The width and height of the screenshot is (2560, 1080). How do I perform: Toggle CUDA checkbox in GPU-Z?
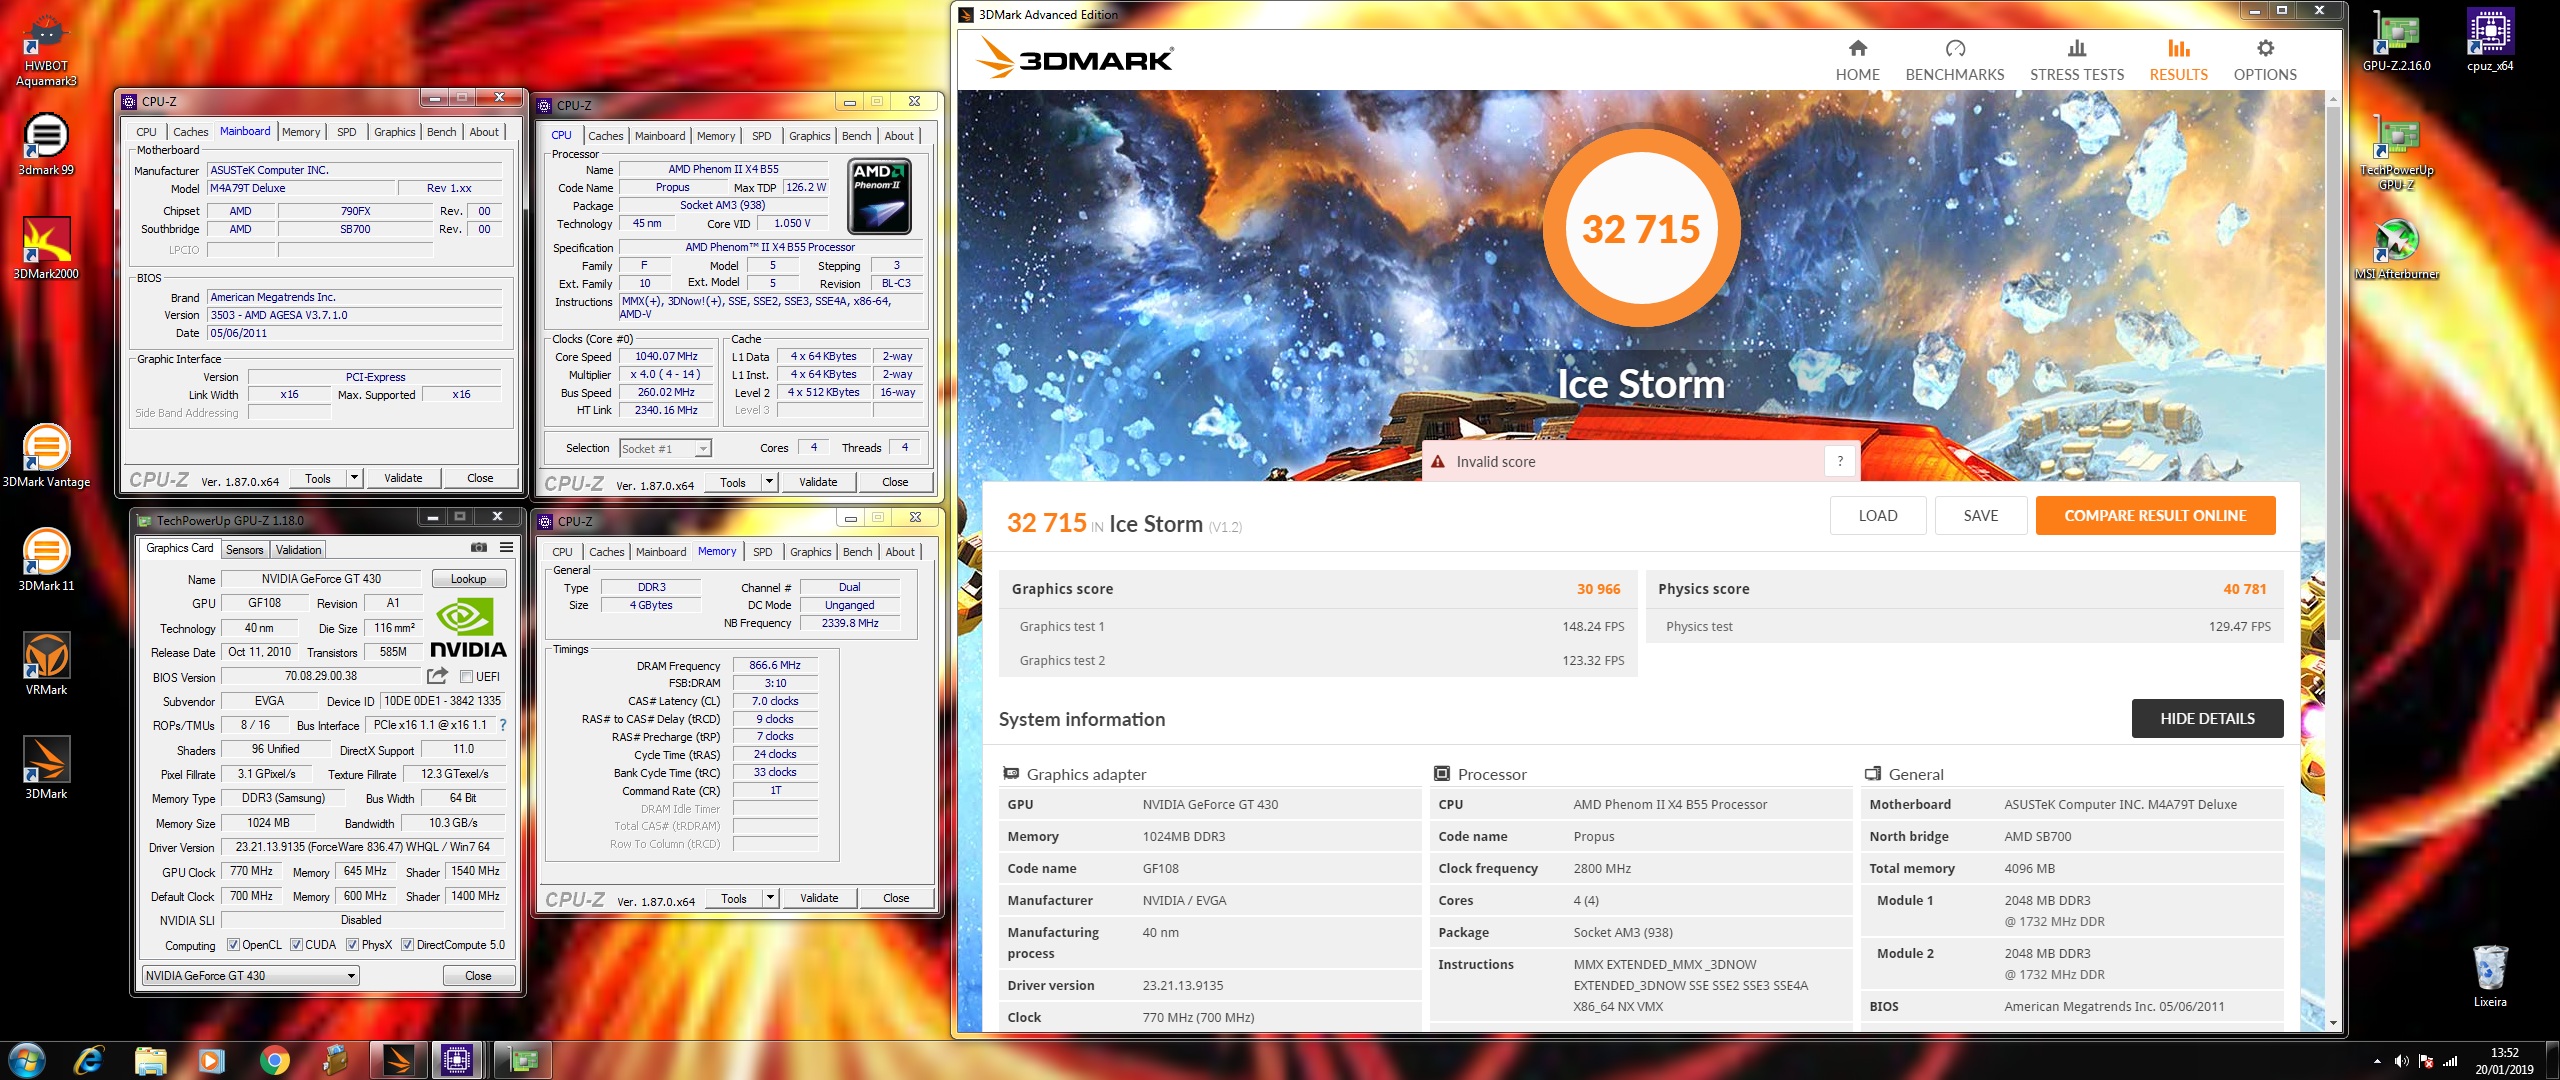pyautogui.click(x=296, y=944)
